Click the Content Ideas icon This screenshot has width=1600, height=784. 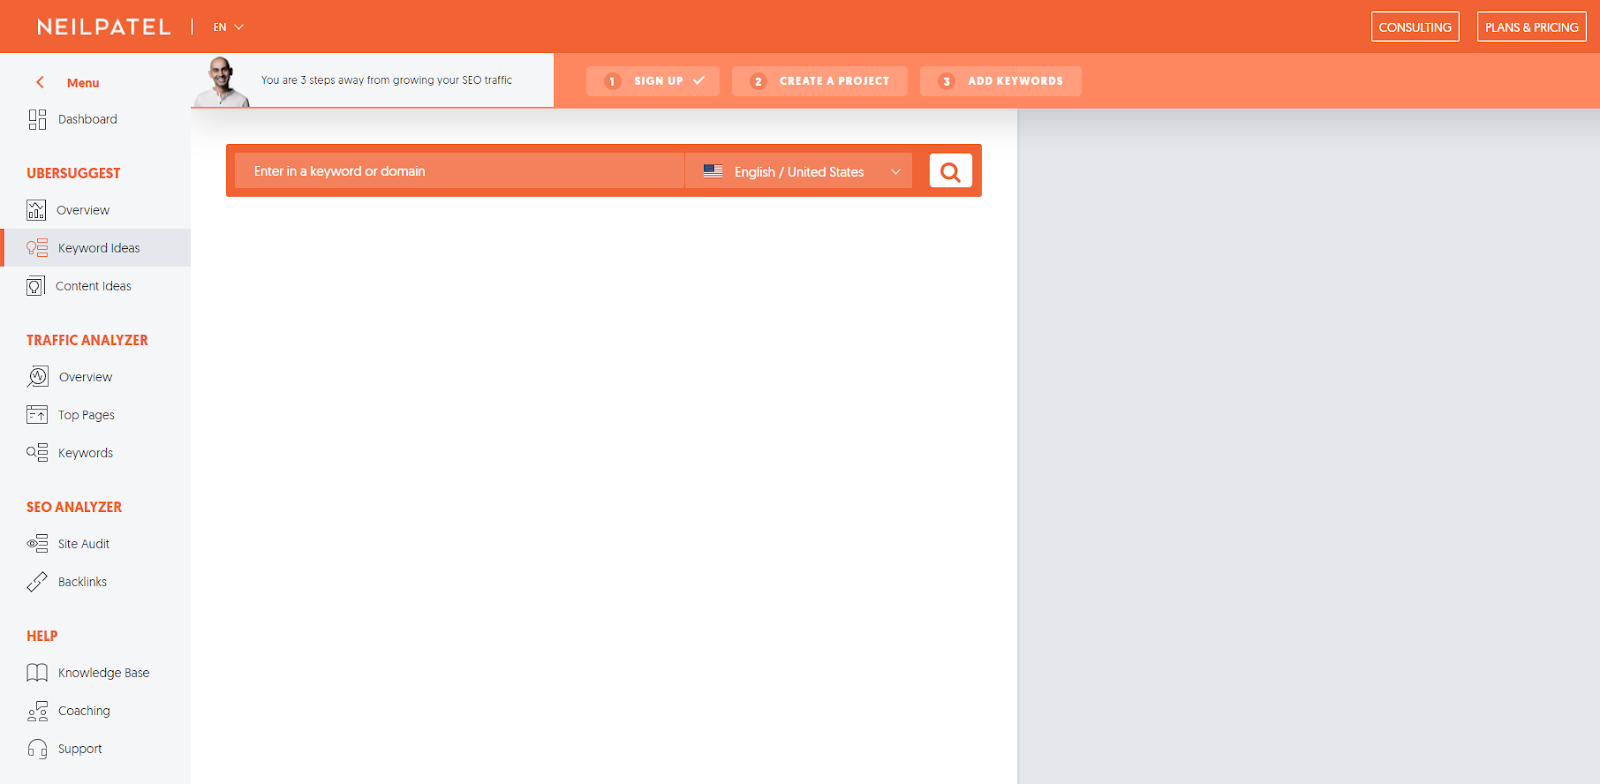click(35, 286)
